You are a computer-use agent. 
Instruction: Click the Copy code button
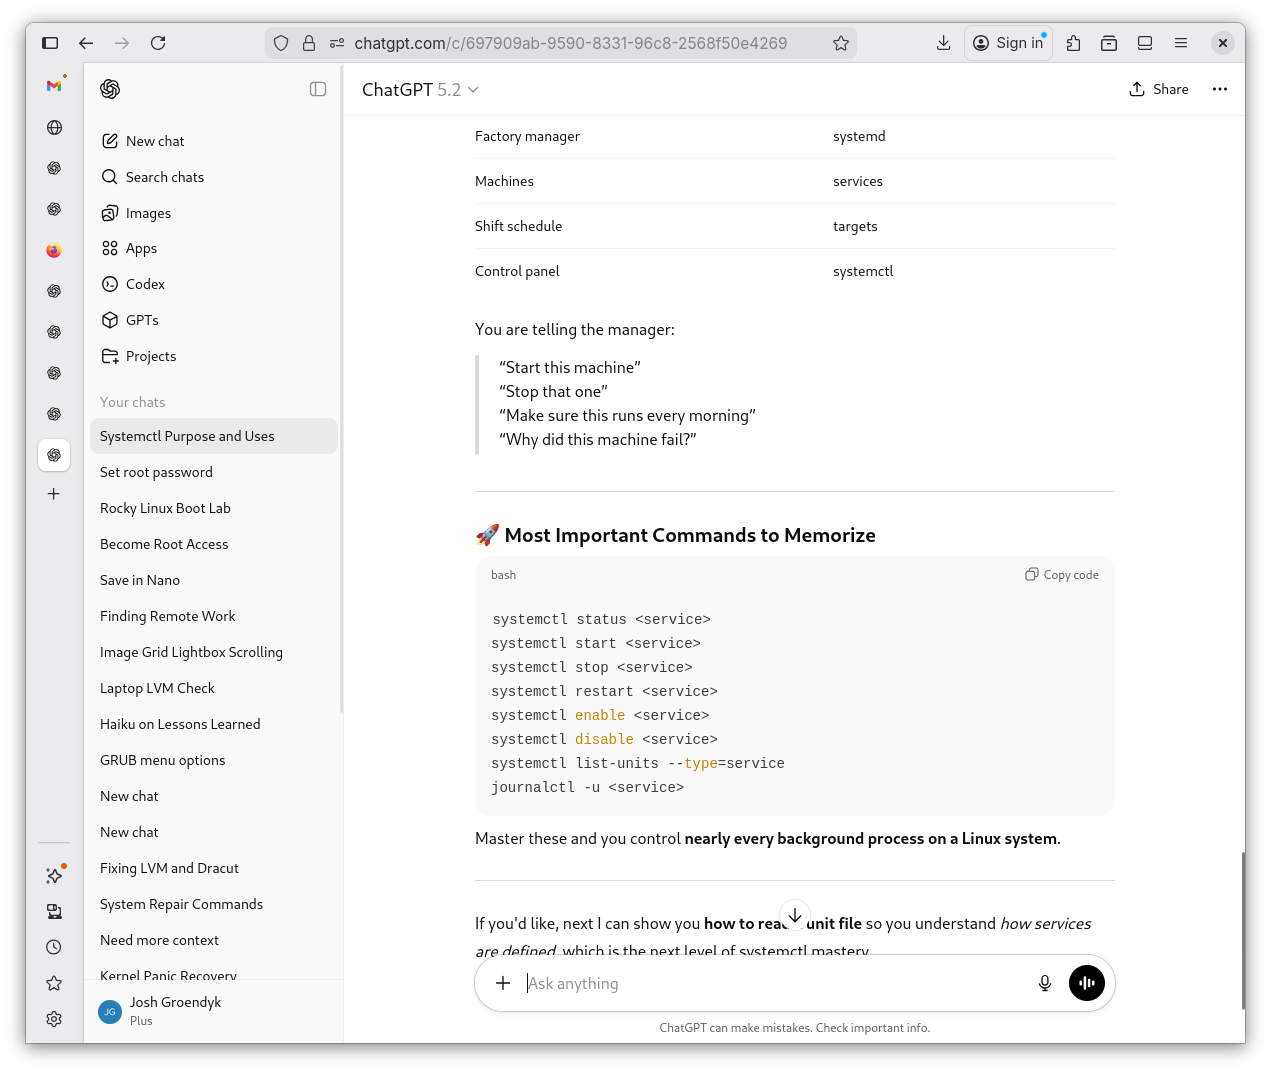tap(1061, 575)
